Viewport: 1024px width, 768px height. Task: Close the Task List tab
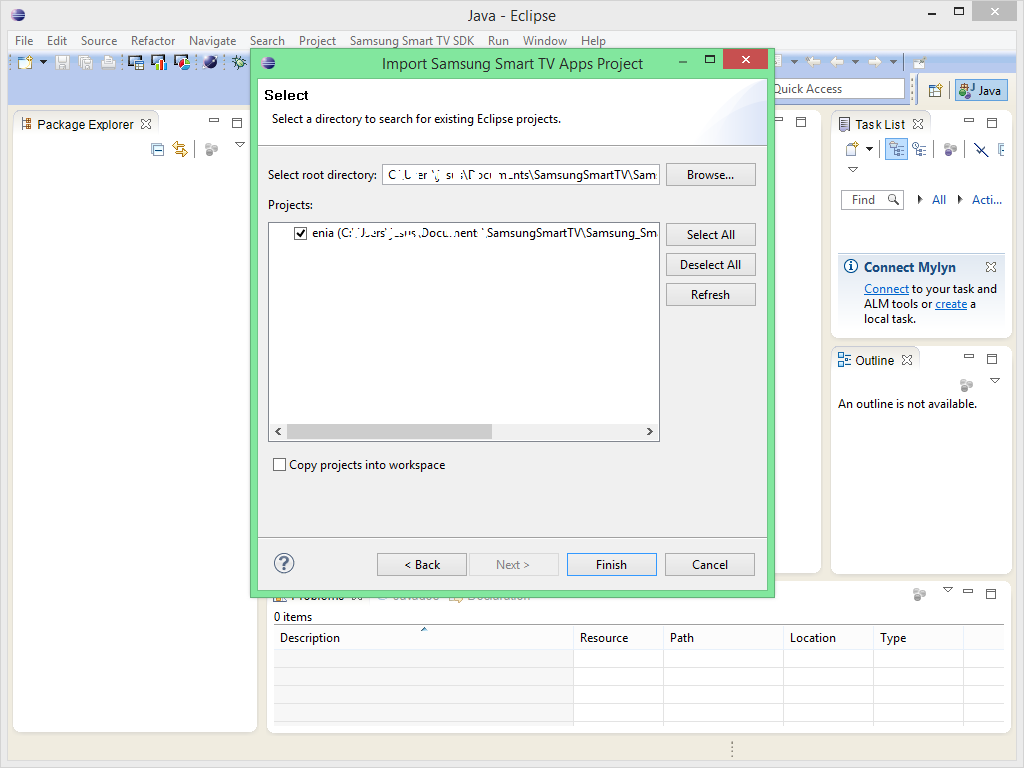pos(918,123)
